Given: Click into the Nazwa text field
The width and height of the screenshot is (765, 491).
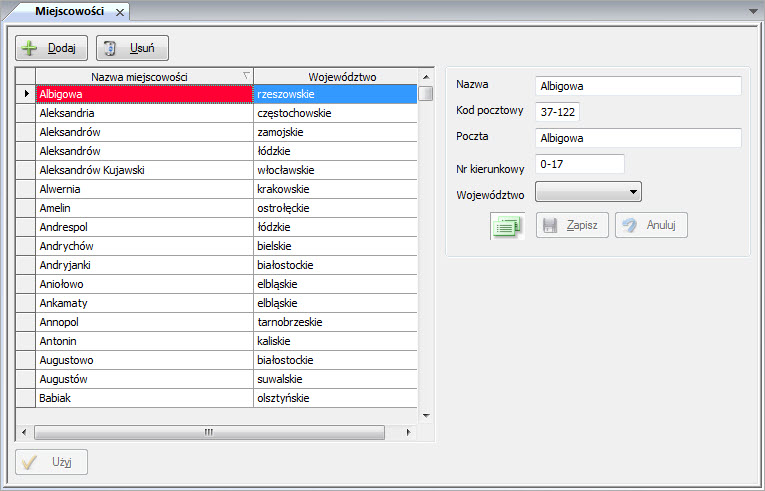Looking at the screenshot, I should point(638,86).
